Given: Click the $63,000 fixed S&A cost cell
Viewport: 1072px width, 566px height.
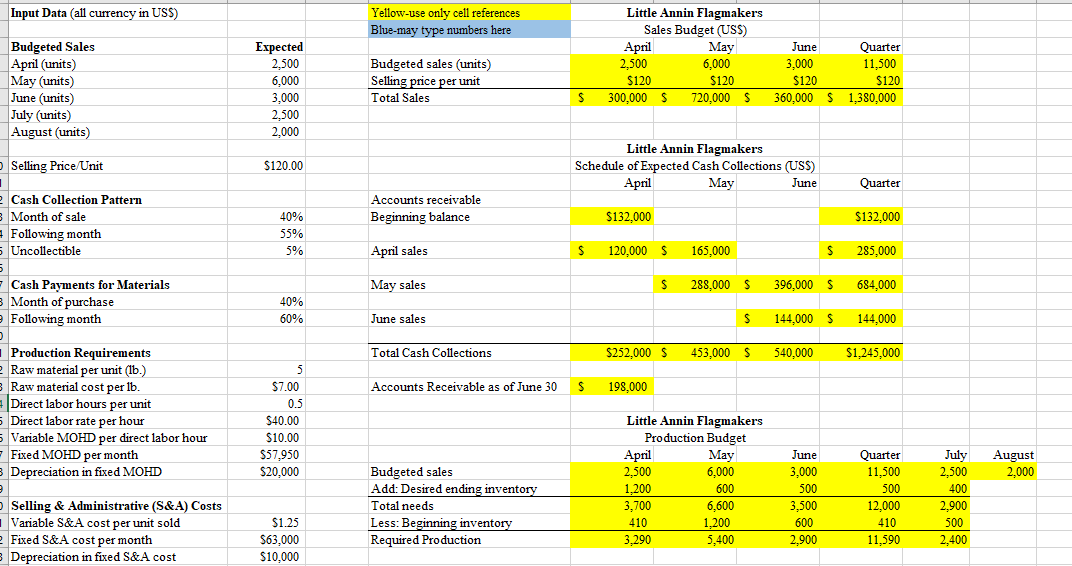Looking at the screenshot, I should click(267, 539).
